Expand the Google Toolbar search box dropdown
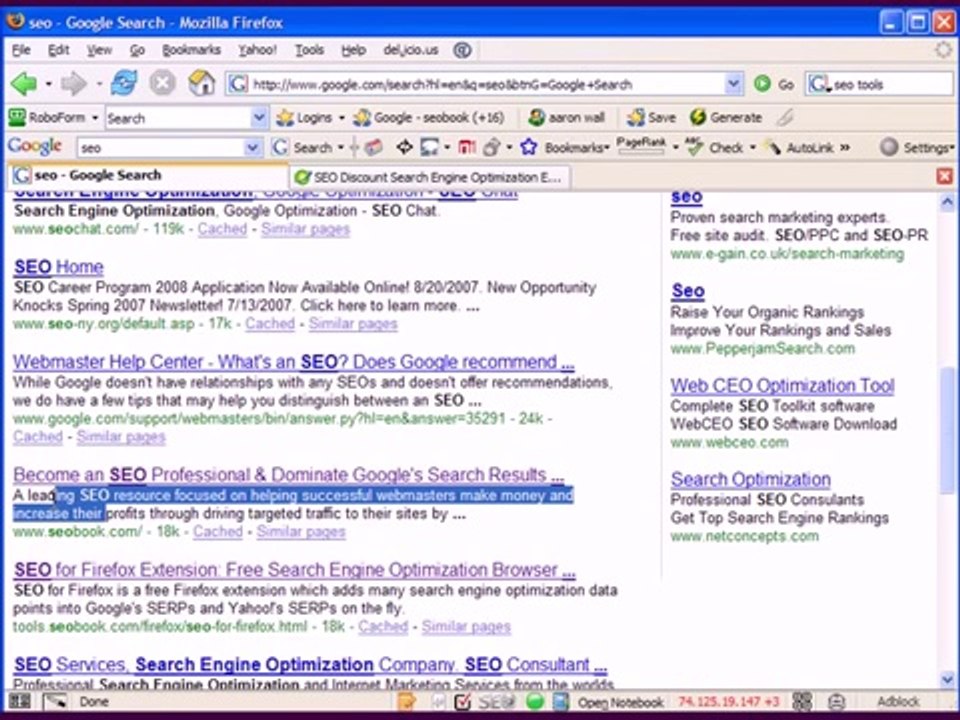 click(x=252, y=148)
